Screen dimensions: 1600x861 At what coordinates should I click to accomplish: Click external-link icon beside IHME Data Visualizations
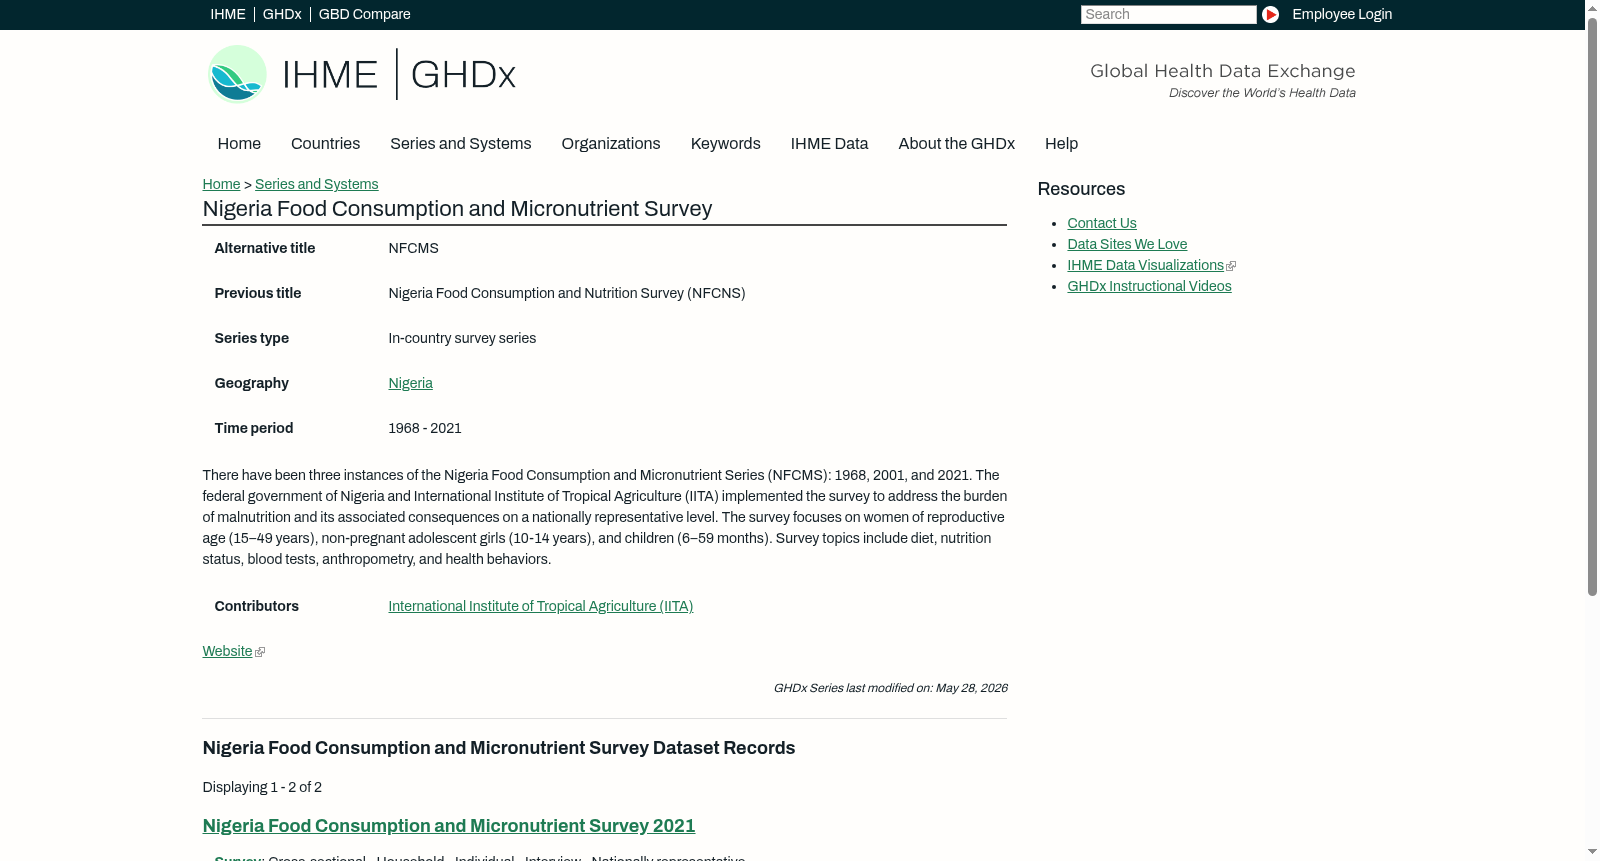pos(1231,266)
